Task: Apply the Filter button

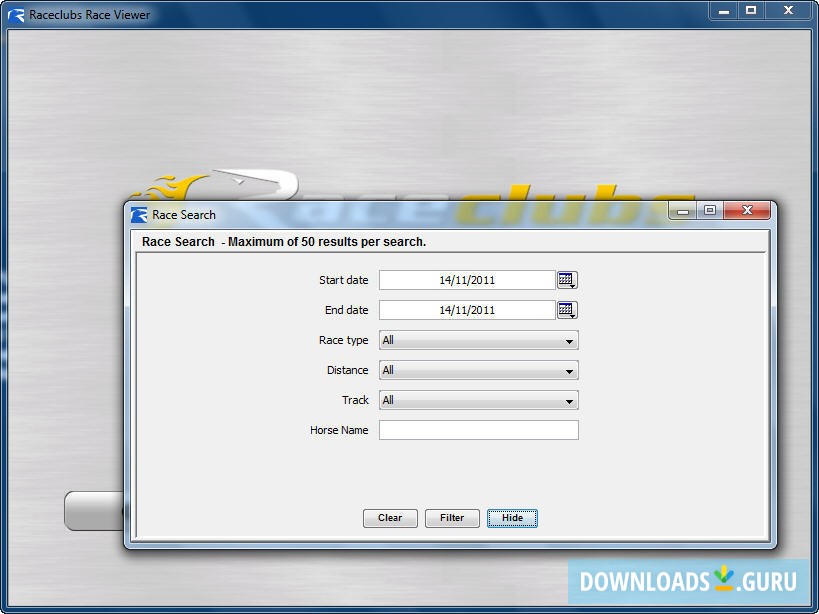Action: pos(452,518)
